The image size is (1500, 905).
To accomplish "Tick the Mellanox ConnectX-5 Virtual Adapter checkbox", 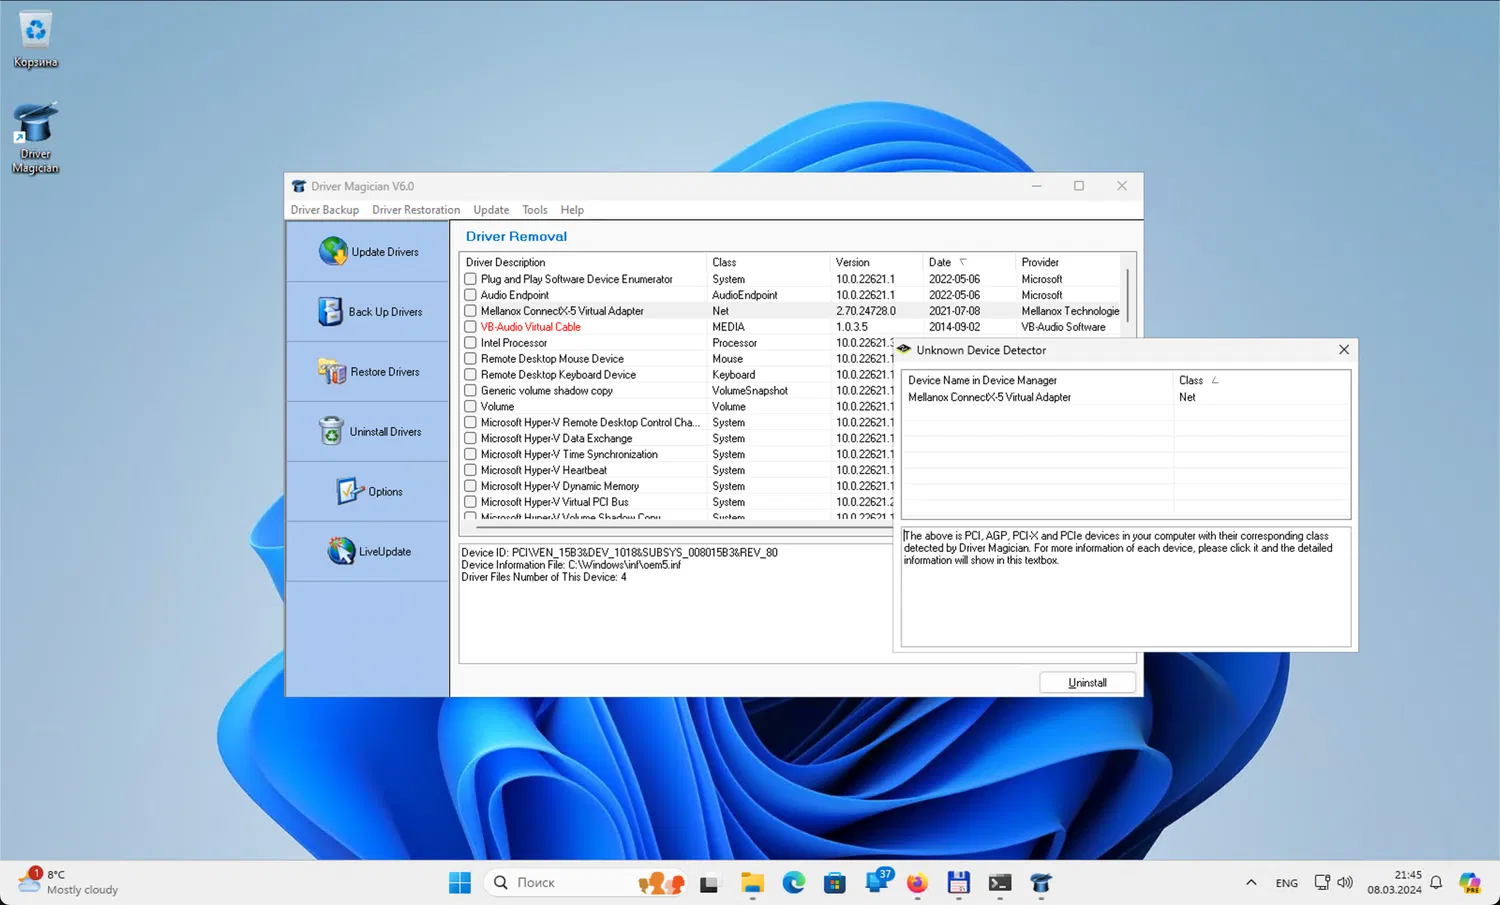I will pyautogui.click(x=470, y=311).
